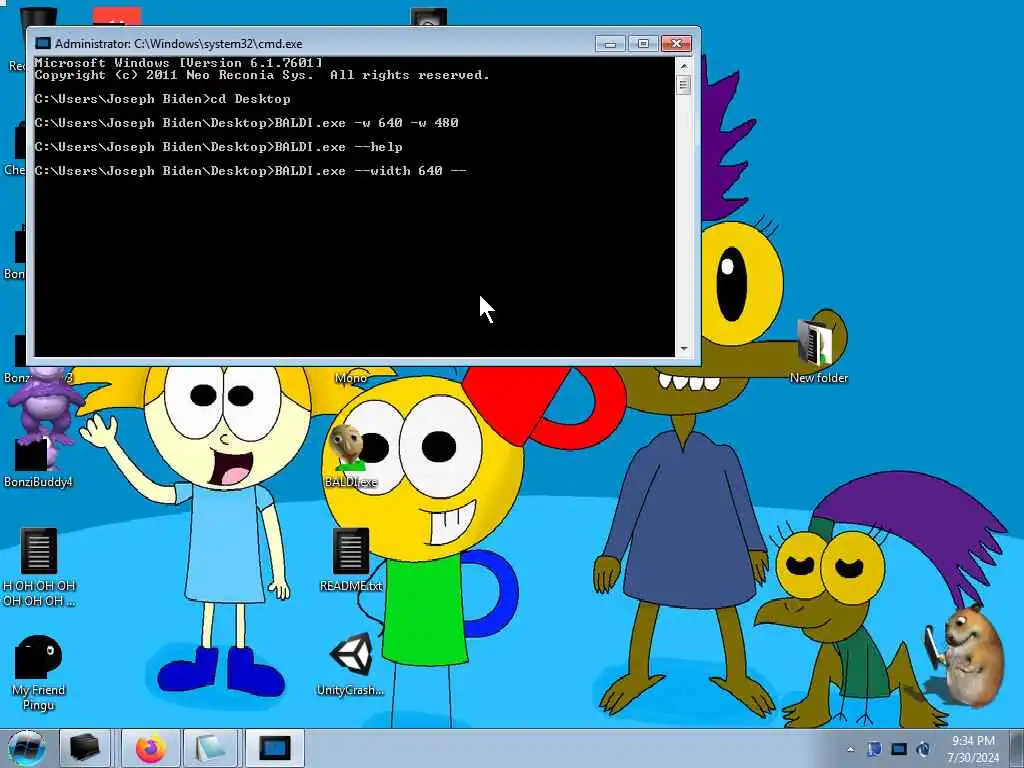This screenshot has height=768, width=1024.
Task: Click the Microsoft Windows Version 6.1.7601 line
Action: pos(178,63)
